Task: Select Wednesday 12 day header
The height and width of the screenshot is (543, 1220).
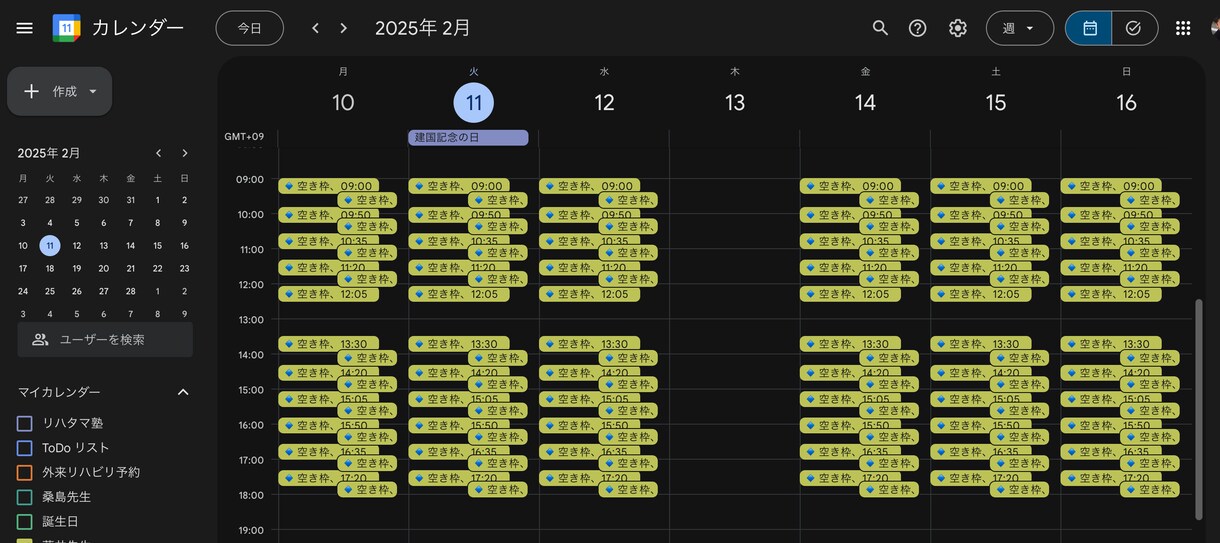Action: [604, 102]
